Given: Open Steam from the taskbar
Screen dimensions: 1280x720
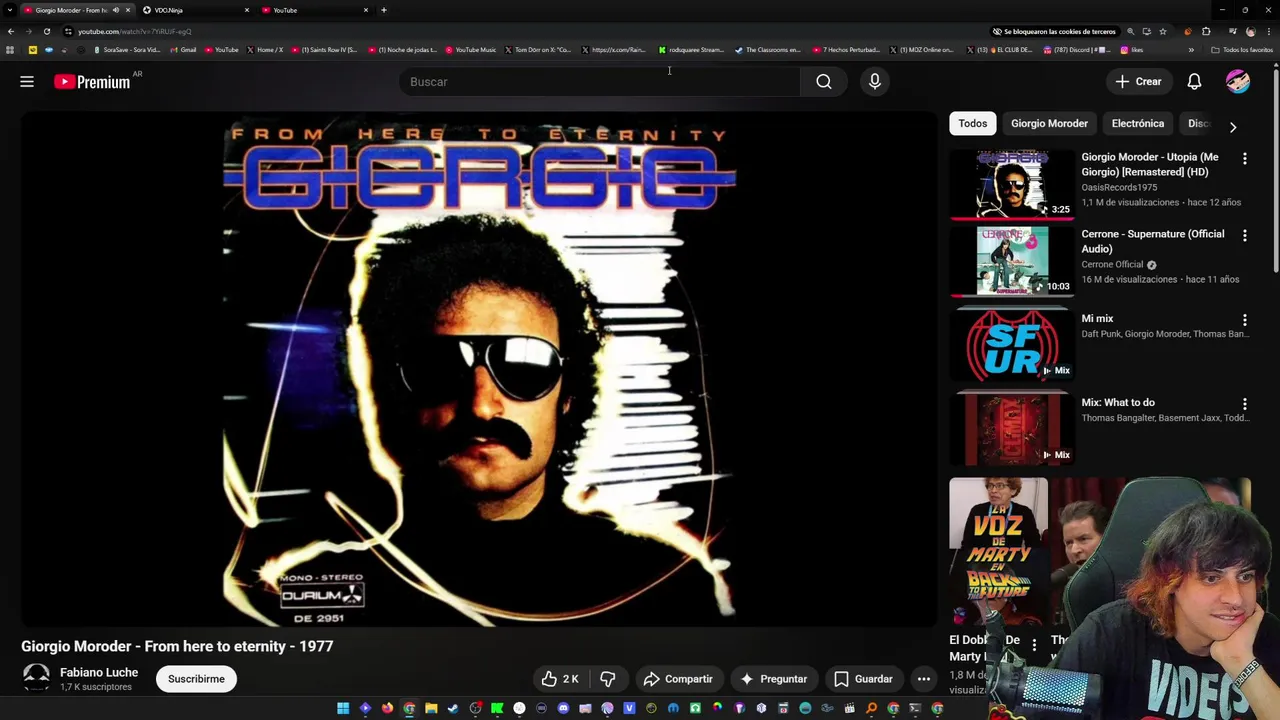Looking at the screenshot, I should [x=453, y=709].
